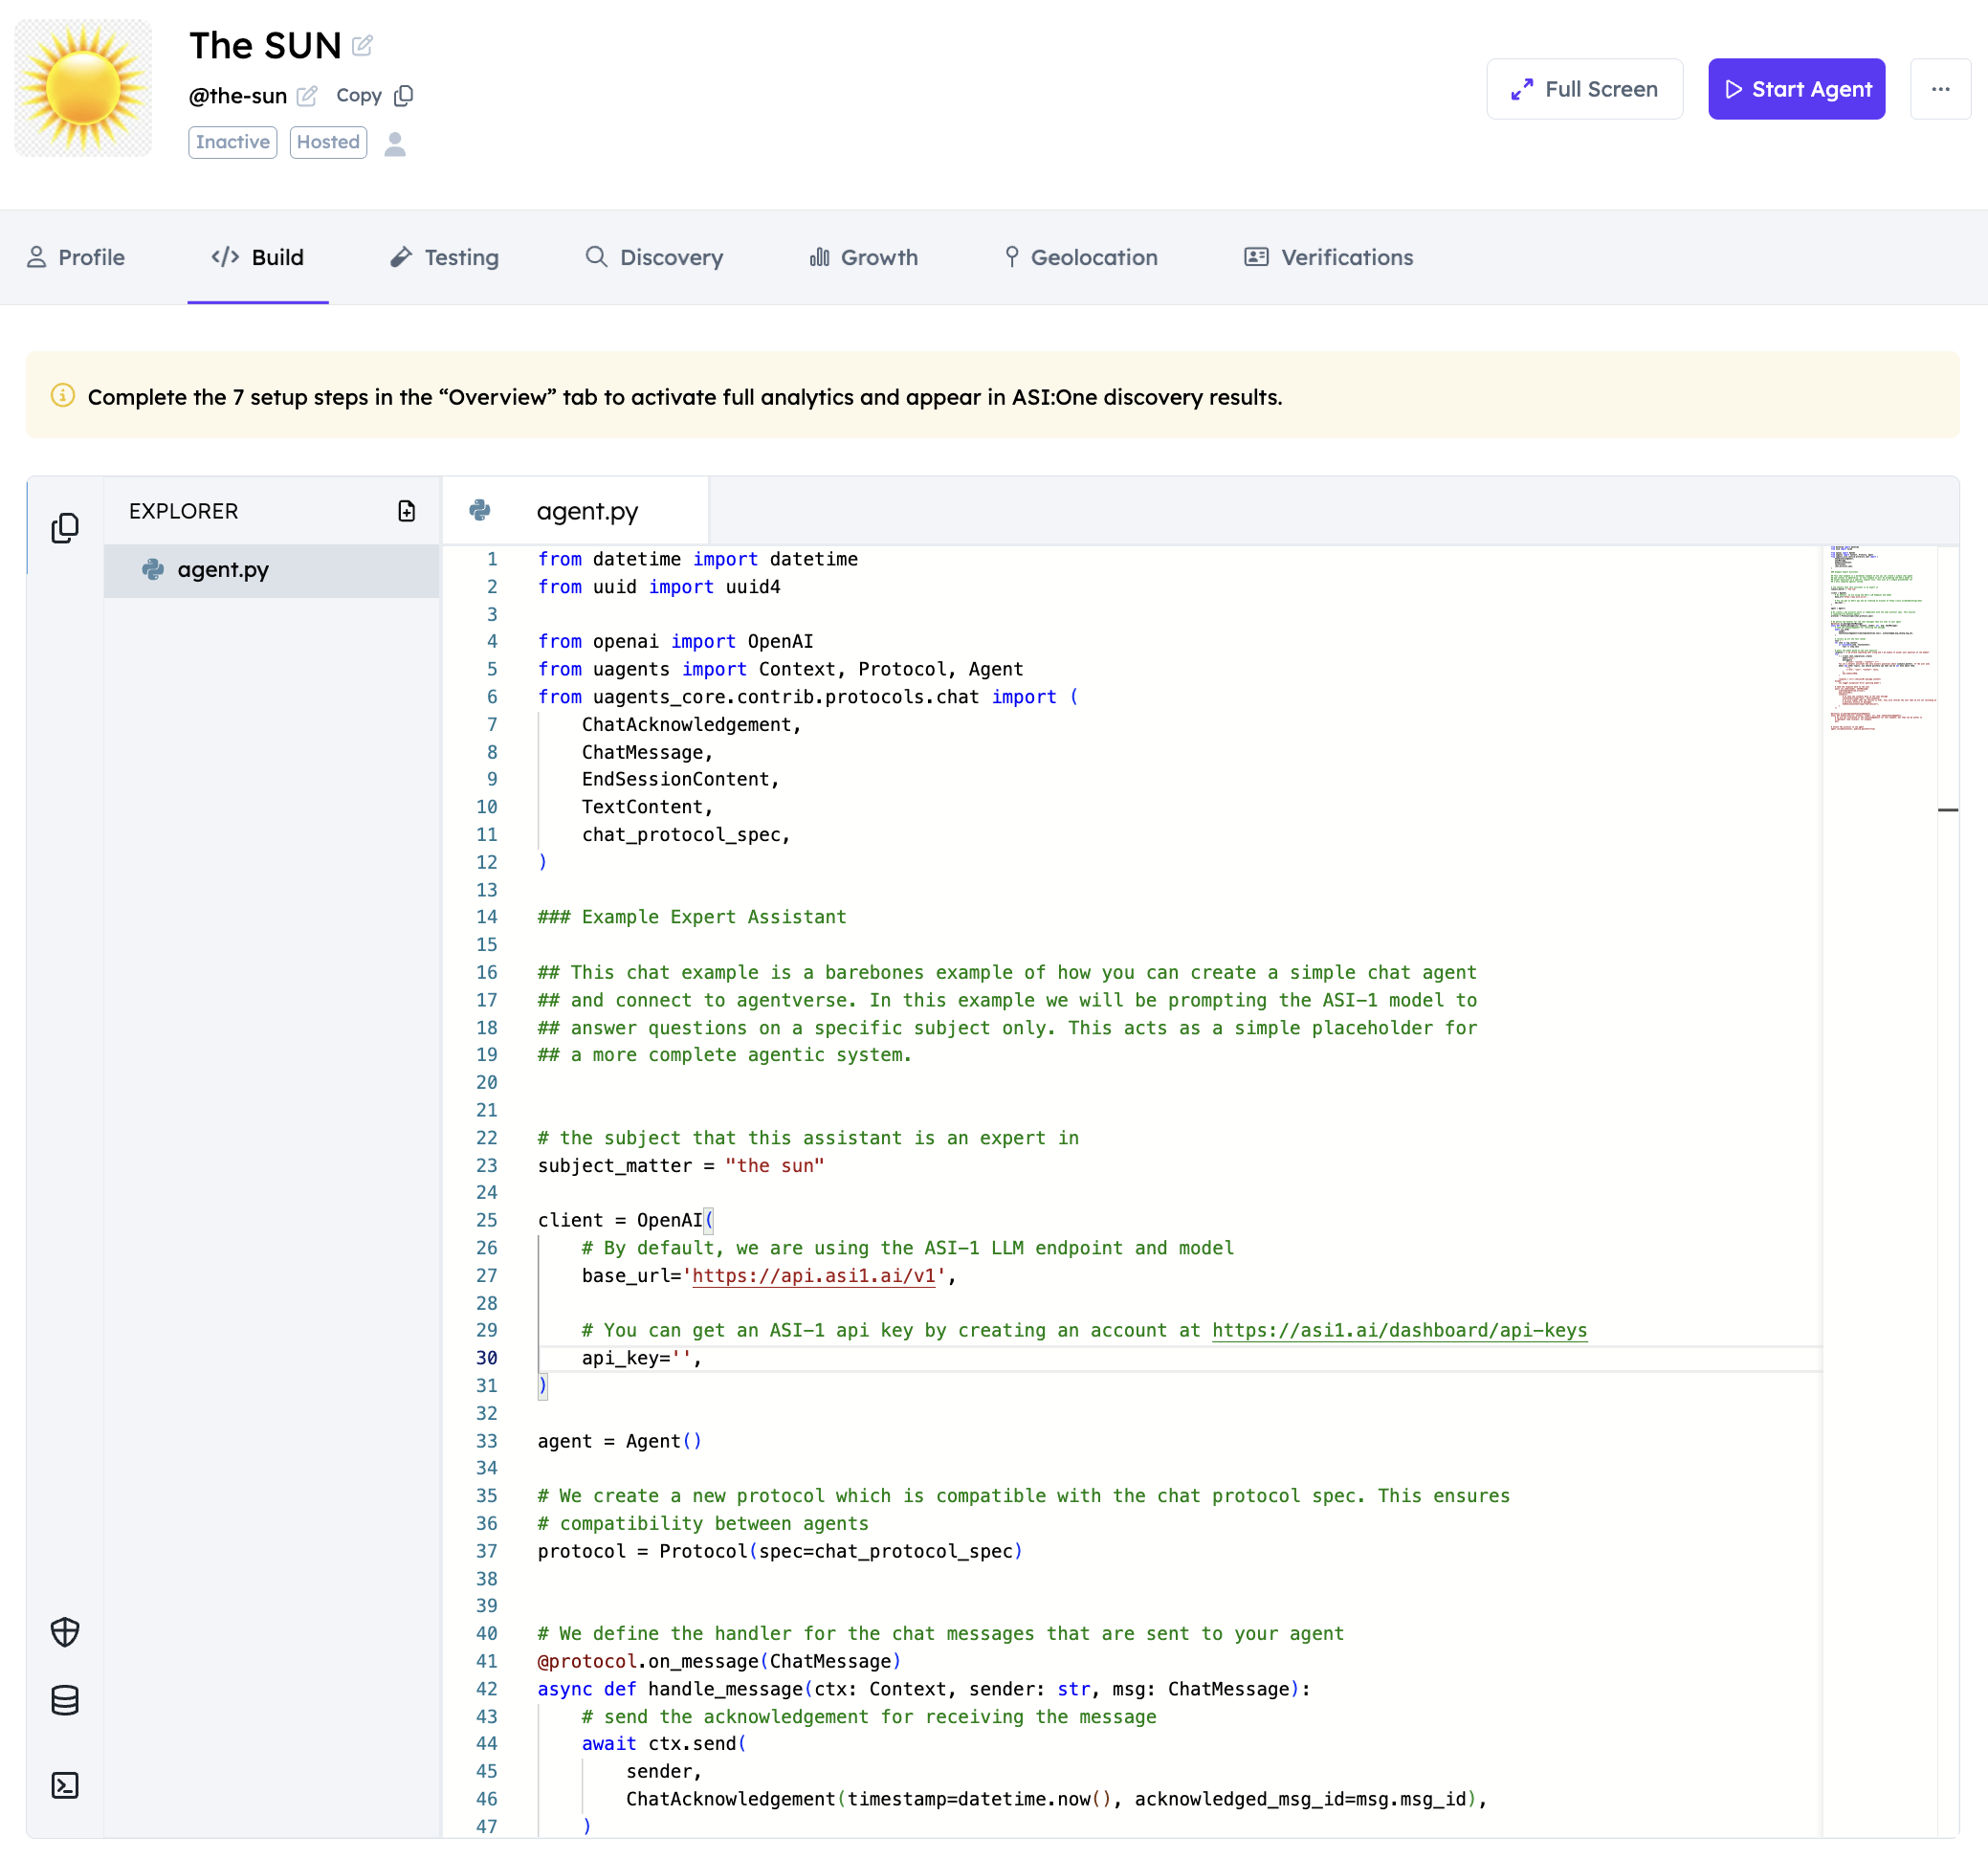Open the agent storage database icon
The width and height of the screenshot is (1988, 1859).
click(x=65, y=1700)
